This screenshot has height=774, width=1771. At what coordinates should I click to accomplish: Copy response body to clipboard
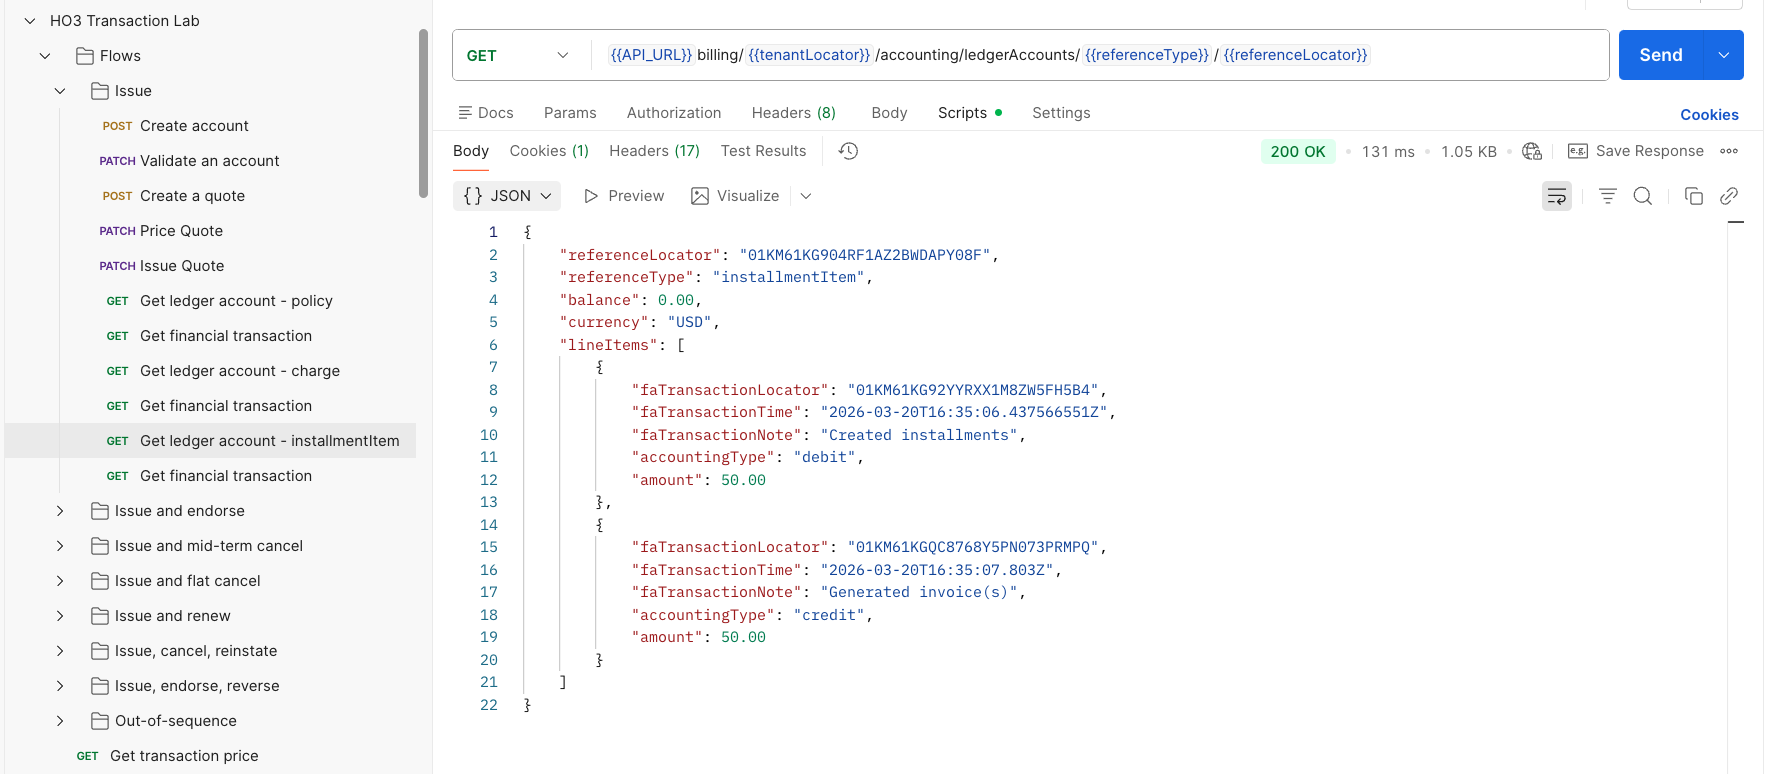pyautogui.click(x=1693, y=196)
